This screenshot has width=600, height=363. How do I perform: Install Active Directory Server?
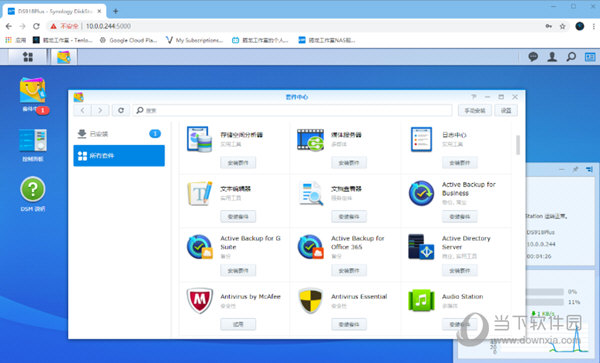point(460,270)
